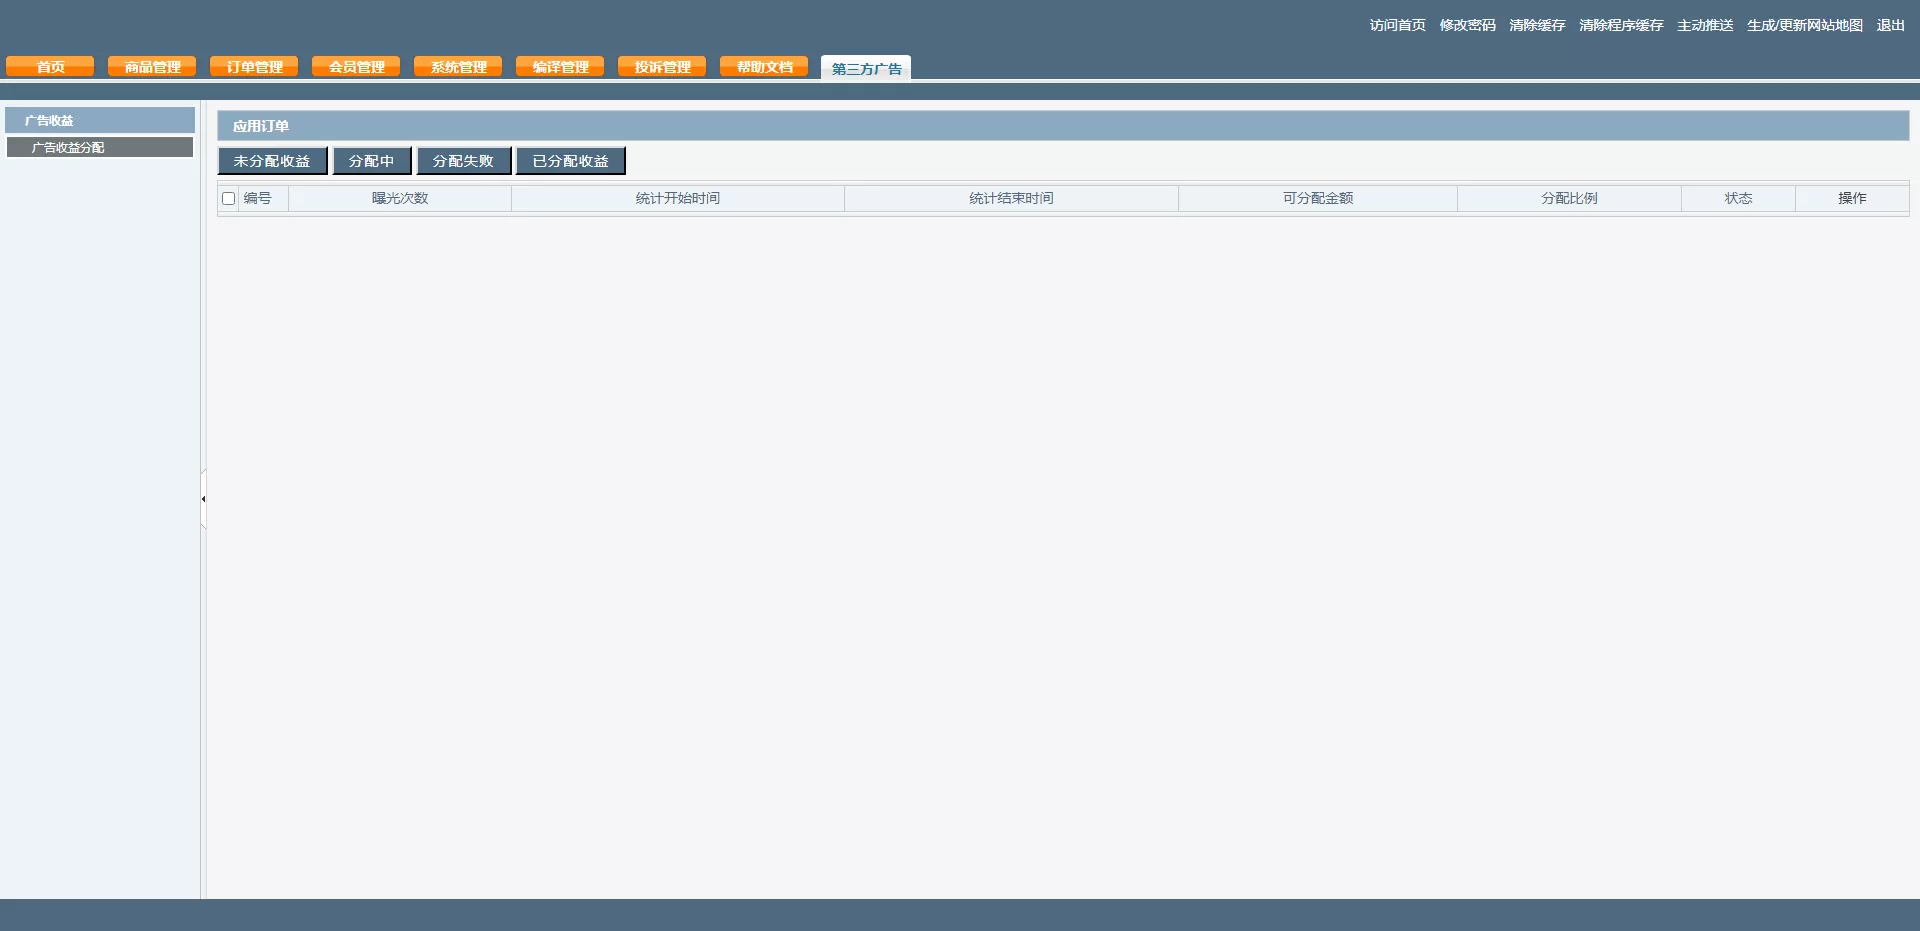This screenshot has width=1920, height=931.
Task: Show 未分配收益 records
Action: (272, 161)
